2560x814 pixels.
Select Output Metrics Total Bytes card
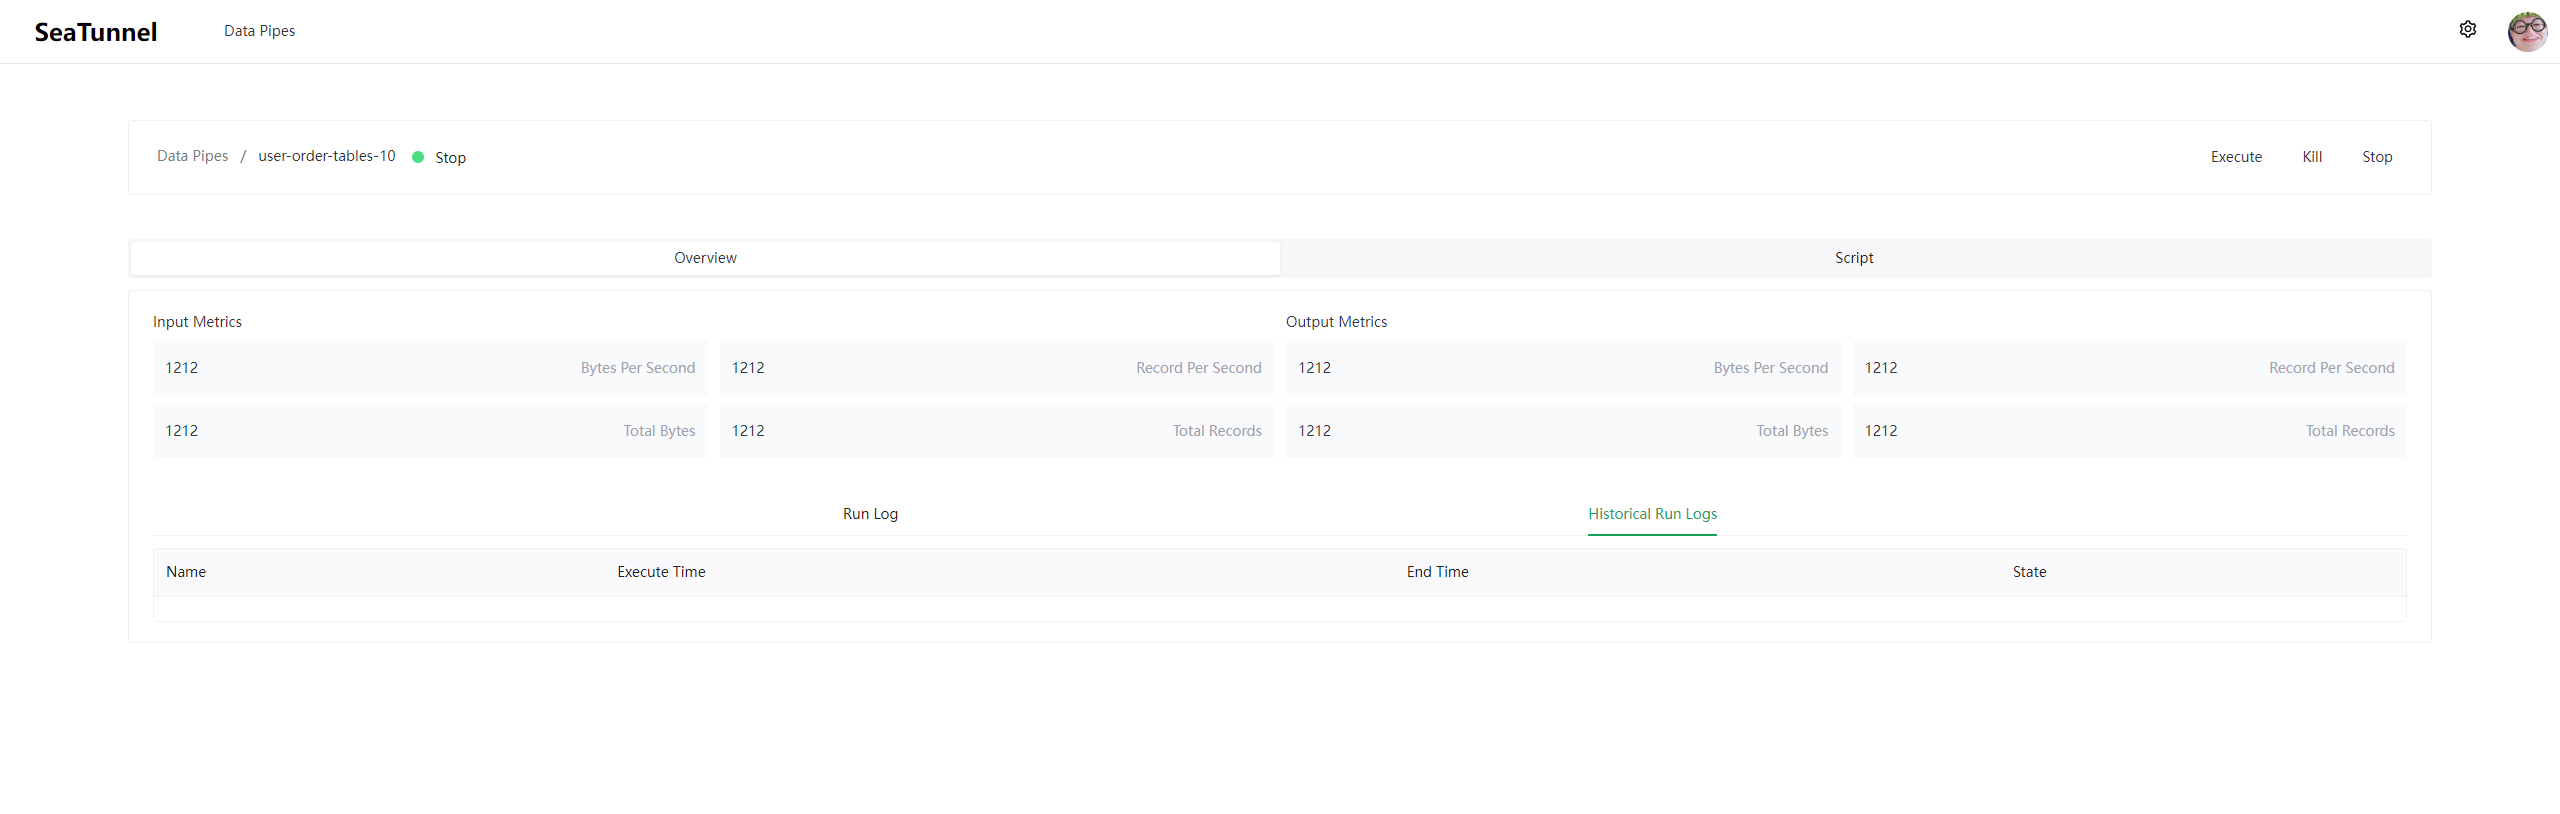(x=1563, y=431)
